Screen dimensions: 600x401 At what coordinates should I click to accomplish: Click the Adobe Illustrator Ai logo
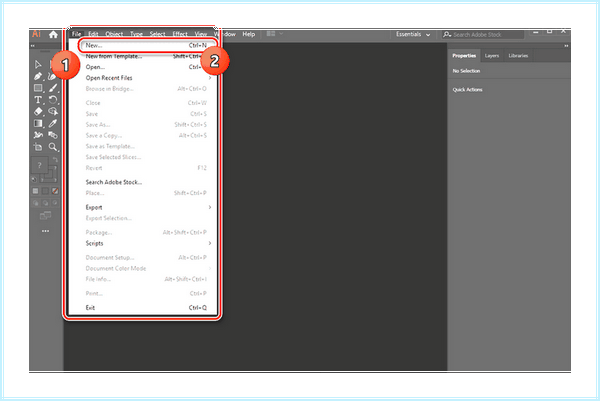(x=36, y=34)
